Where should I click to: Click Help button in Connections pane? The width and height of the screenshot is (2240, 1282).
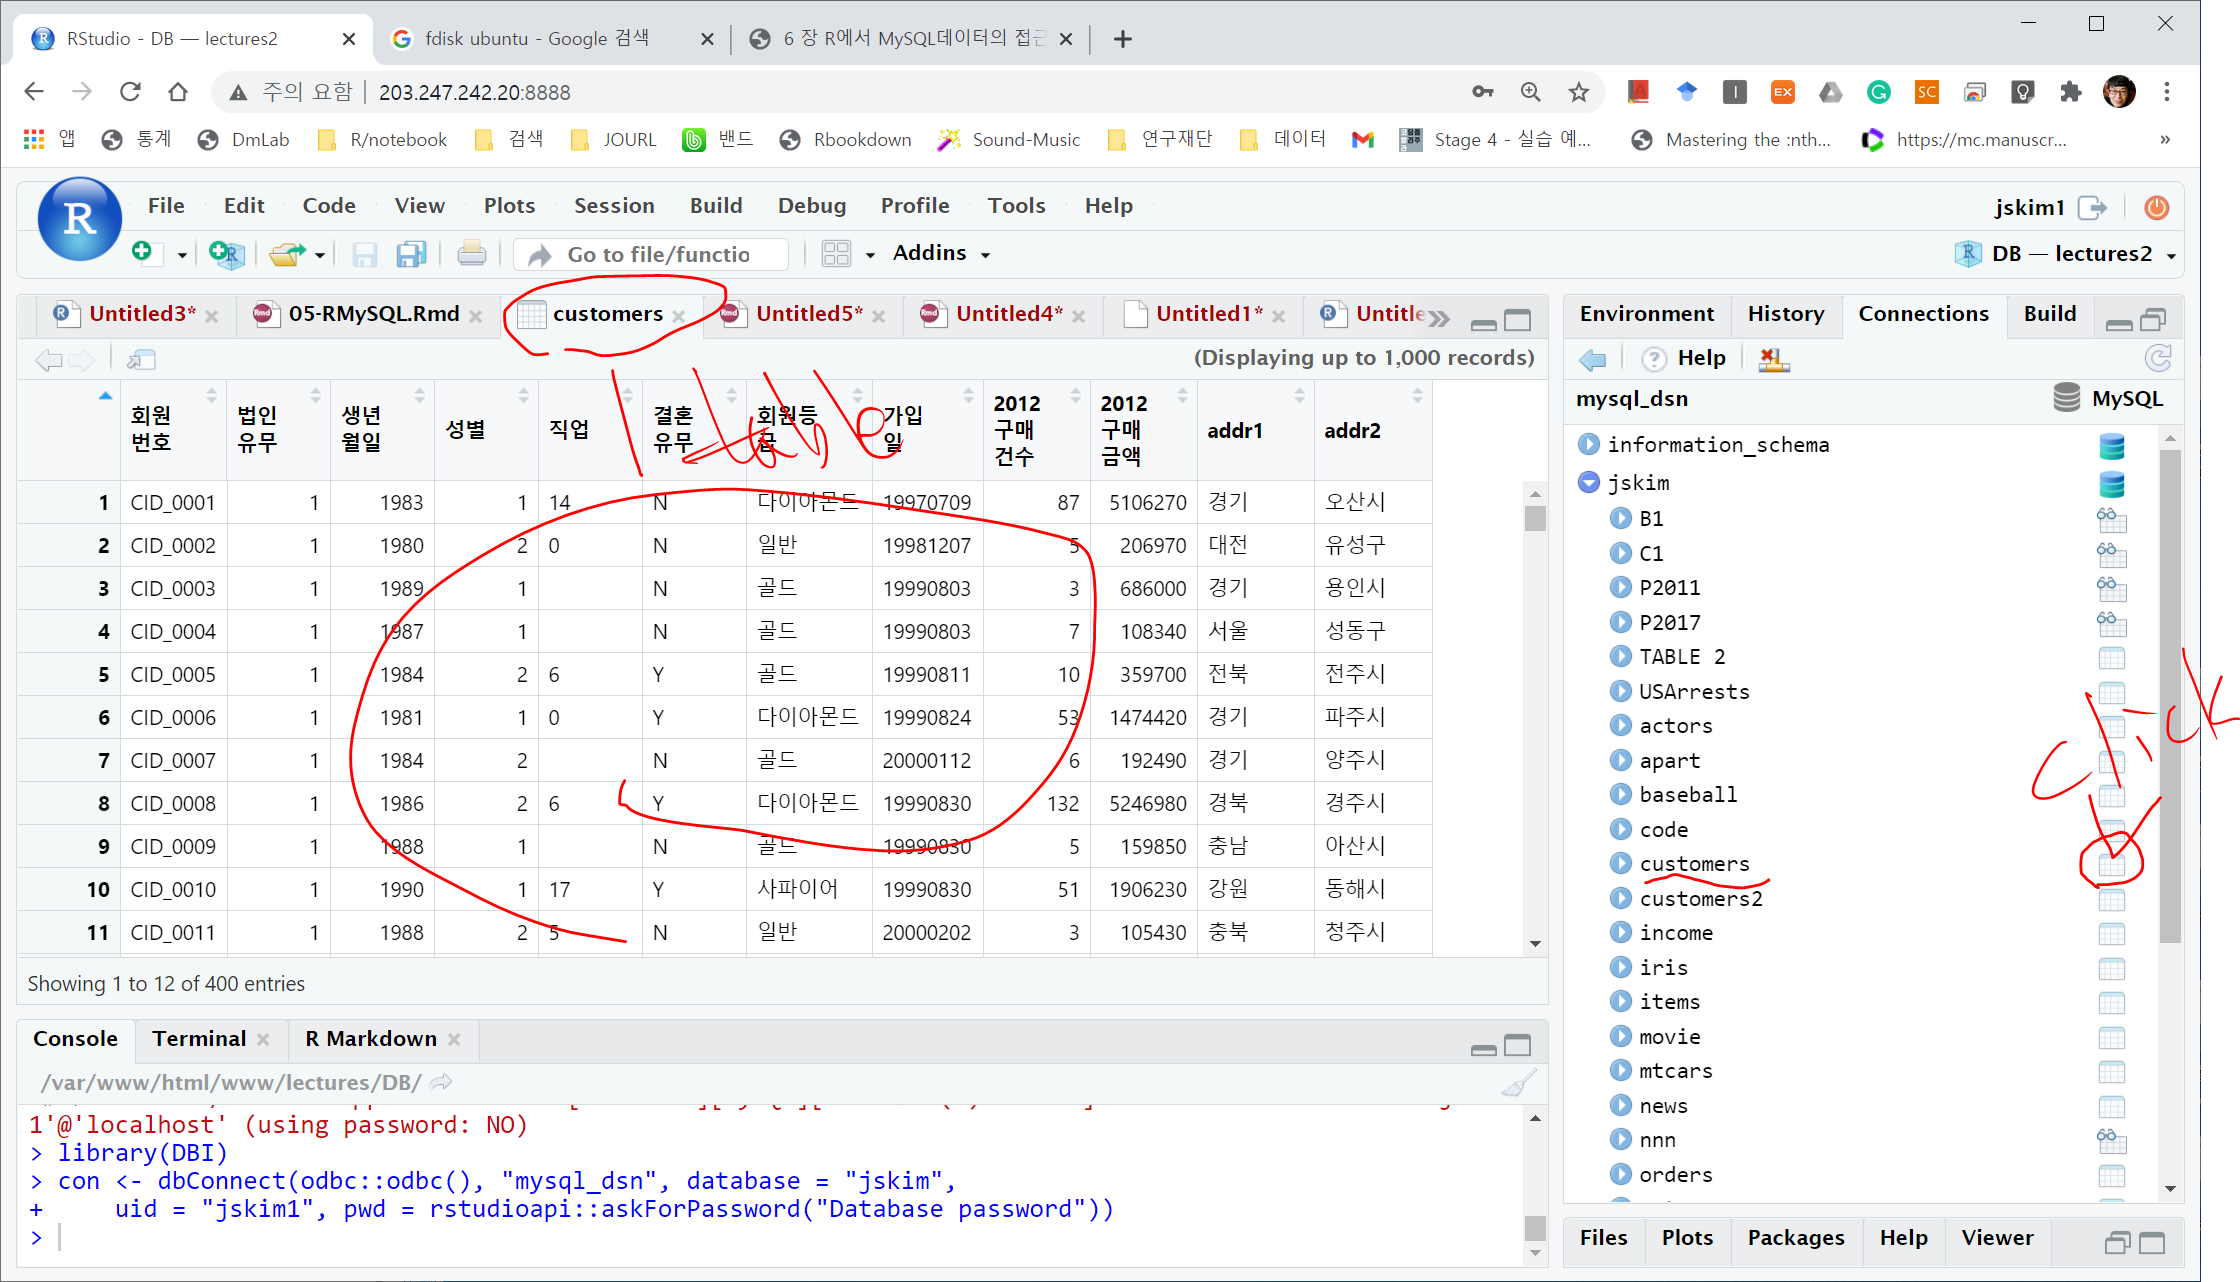click(1685, 358)
